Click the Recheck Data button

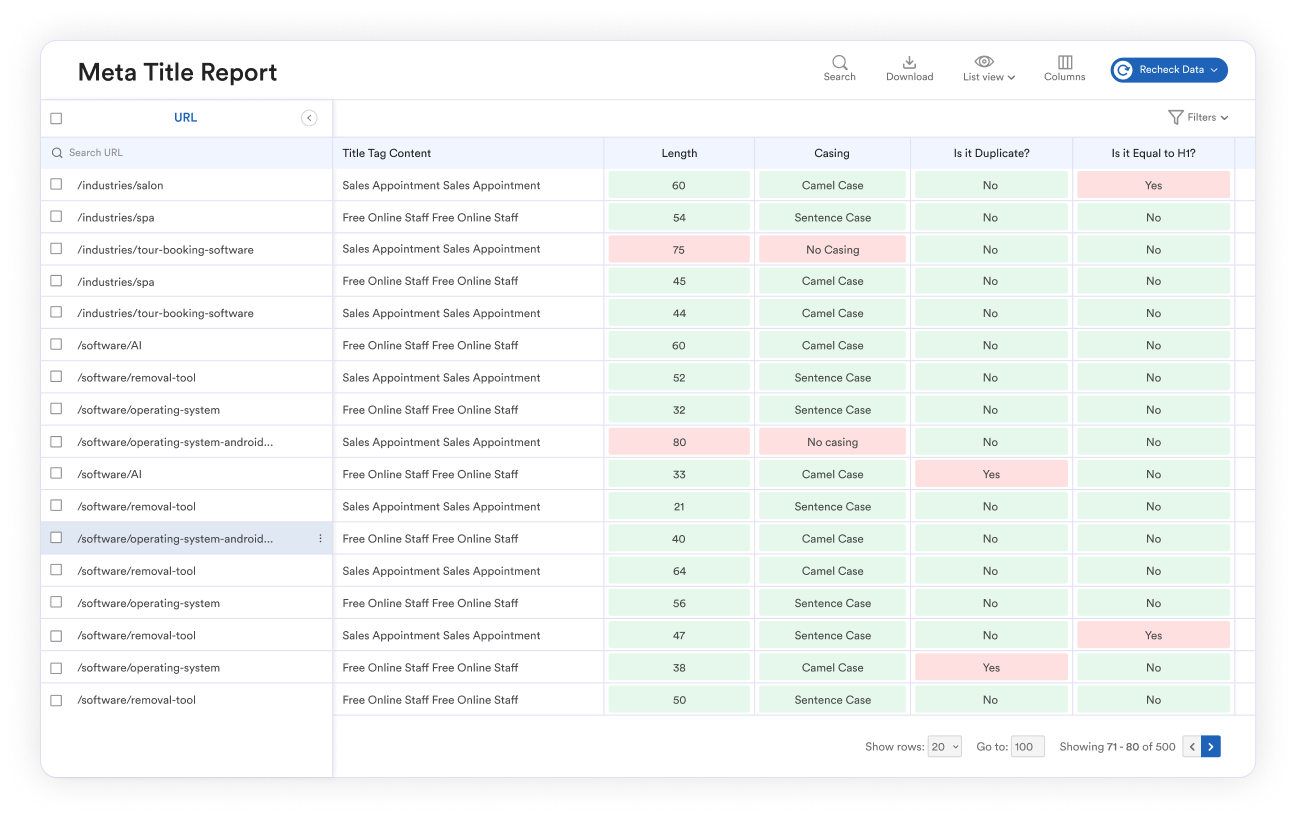(x=1163, y=70)
